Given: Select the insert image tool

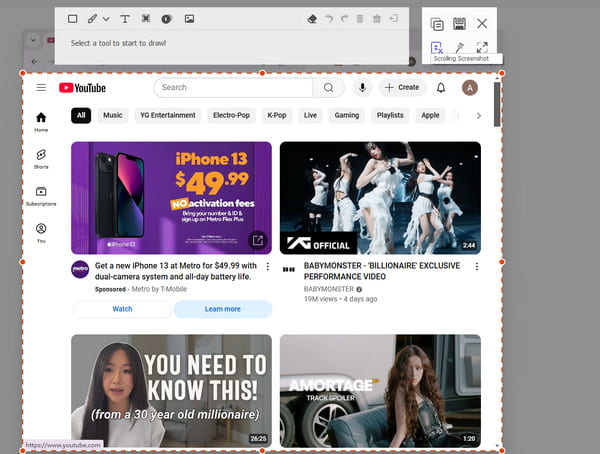Looking at the screenshot, I should point(189,19).
